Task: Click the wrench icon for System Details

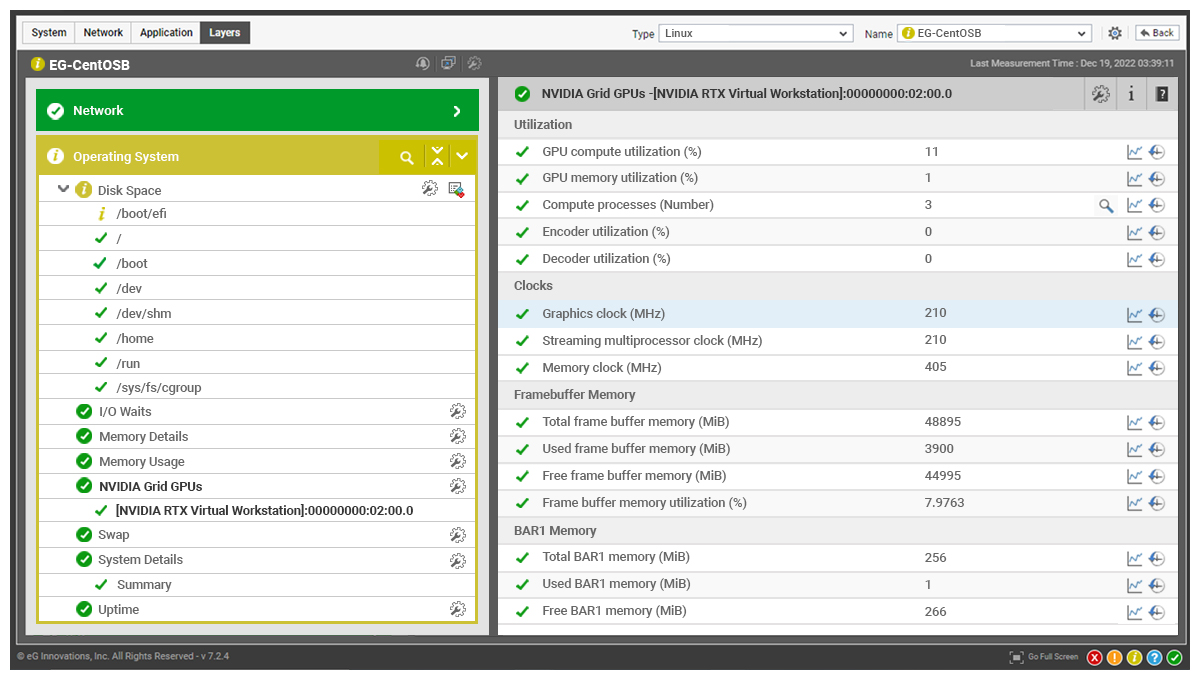Action: coord(457,560)
